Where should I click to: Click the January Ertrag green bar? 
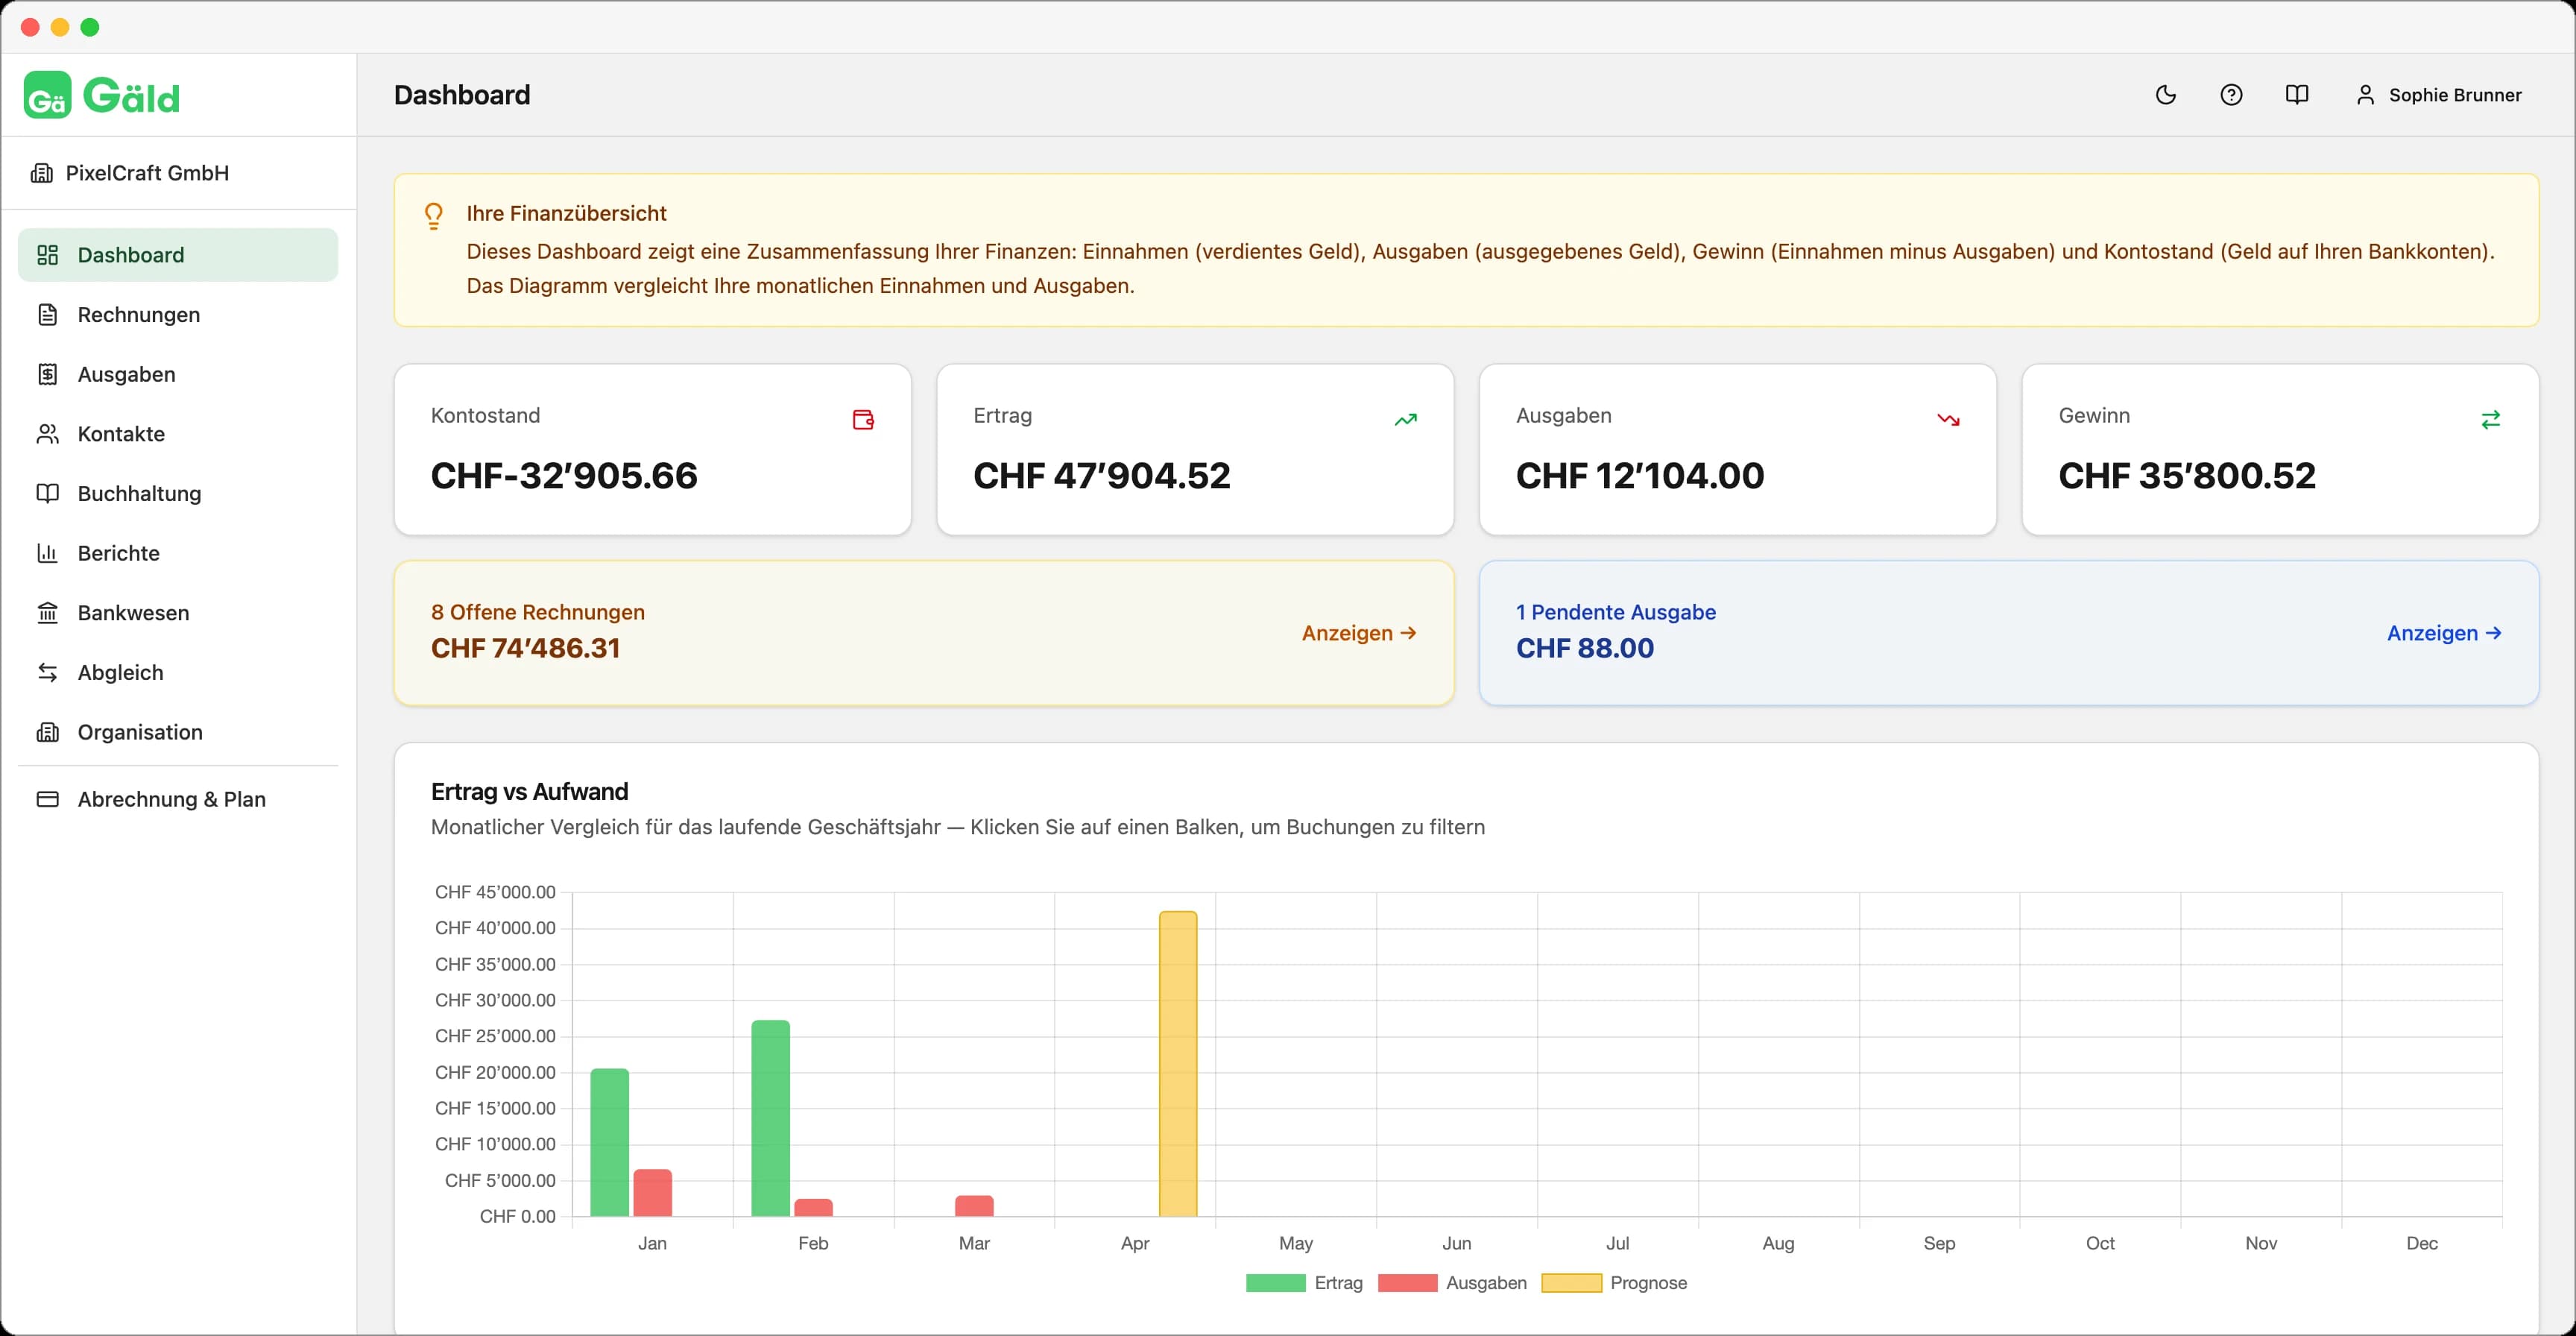click(x=610, y=1143)
